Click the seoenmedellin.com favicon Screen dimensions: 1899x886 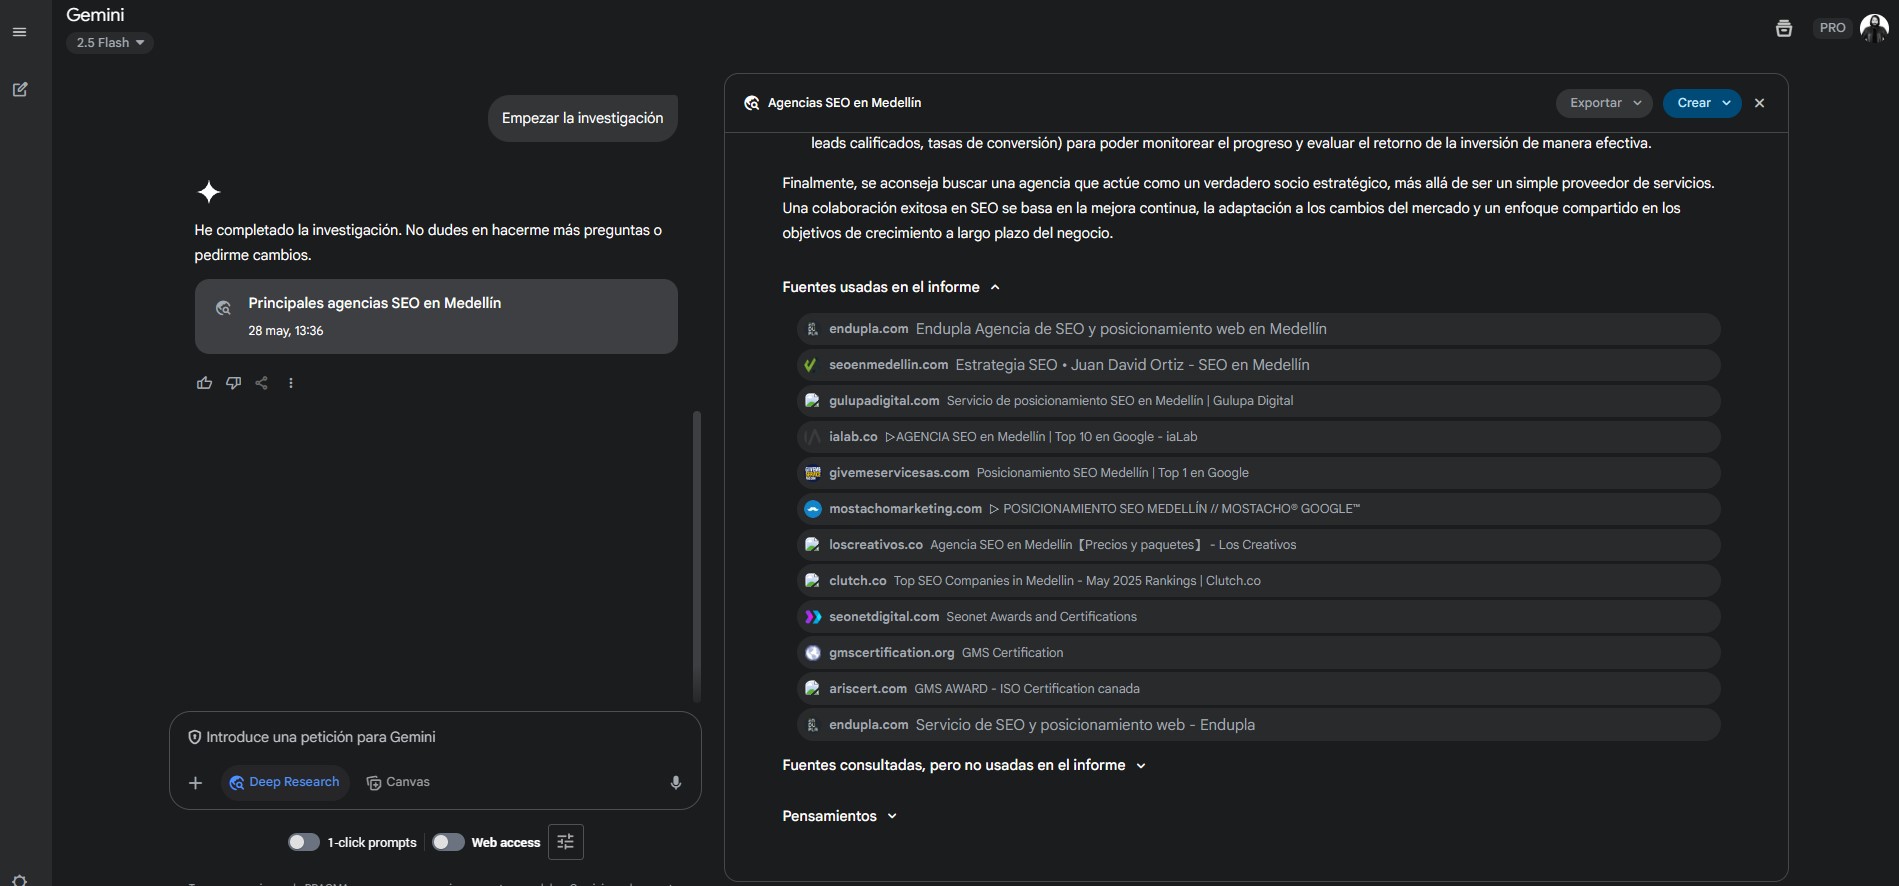(813, 365)
